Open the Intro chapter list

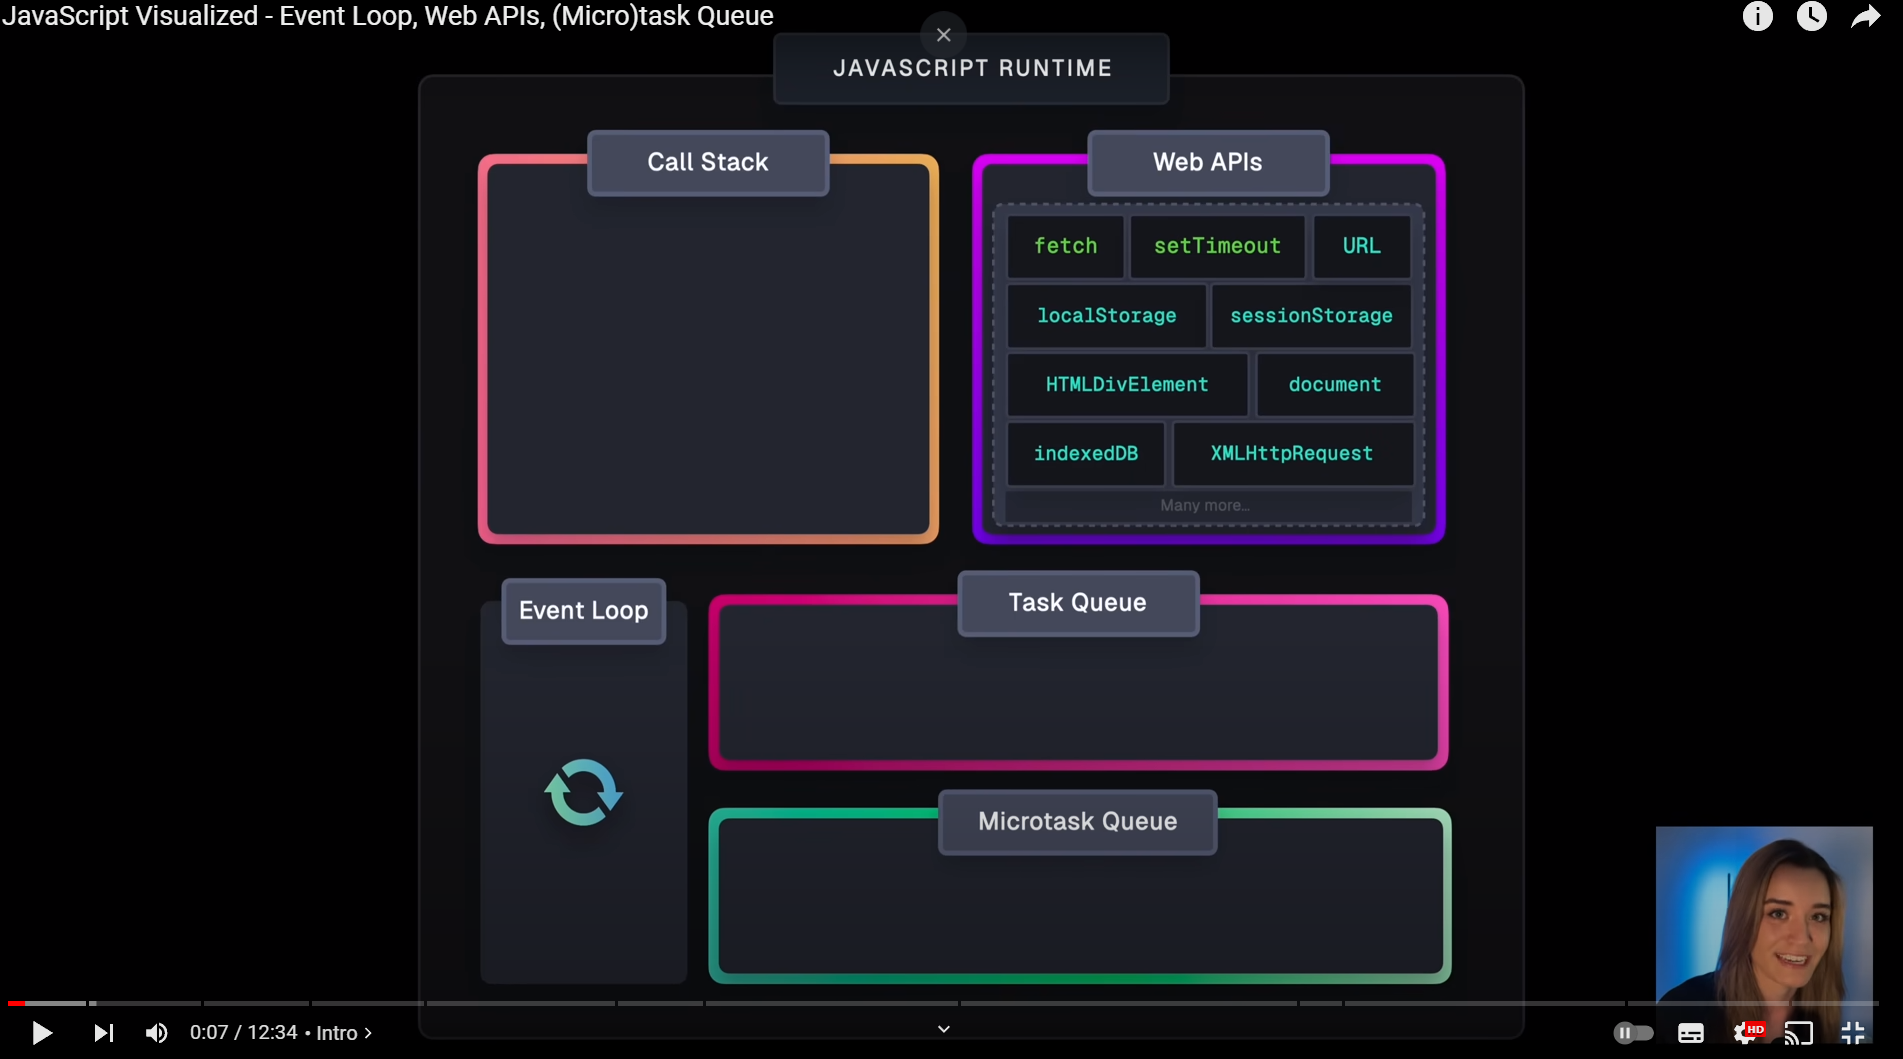tap(344, 1032)
